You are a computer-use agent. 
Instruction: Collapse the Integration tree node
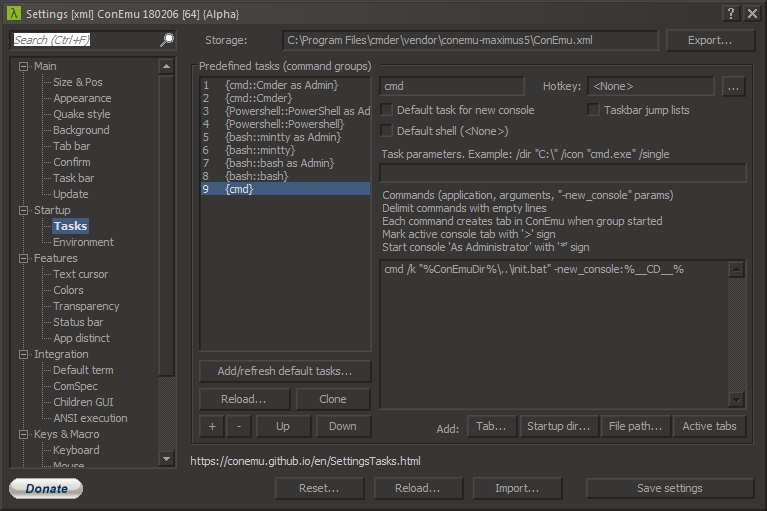[x=23, y=355]
